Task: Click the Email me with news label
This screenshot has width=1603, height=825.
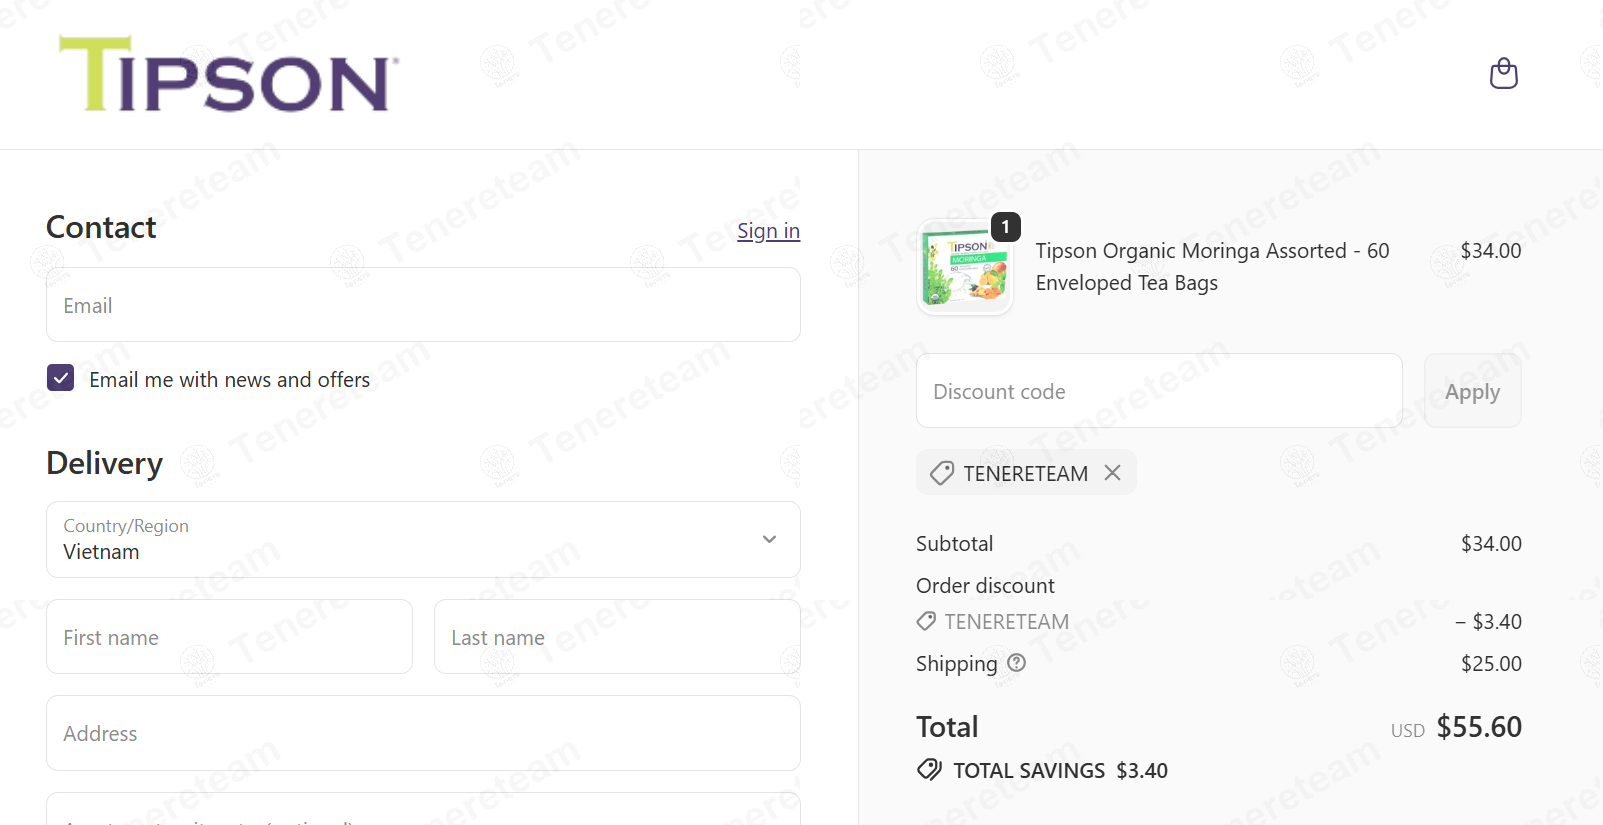Action: click(x=229, y=380)
